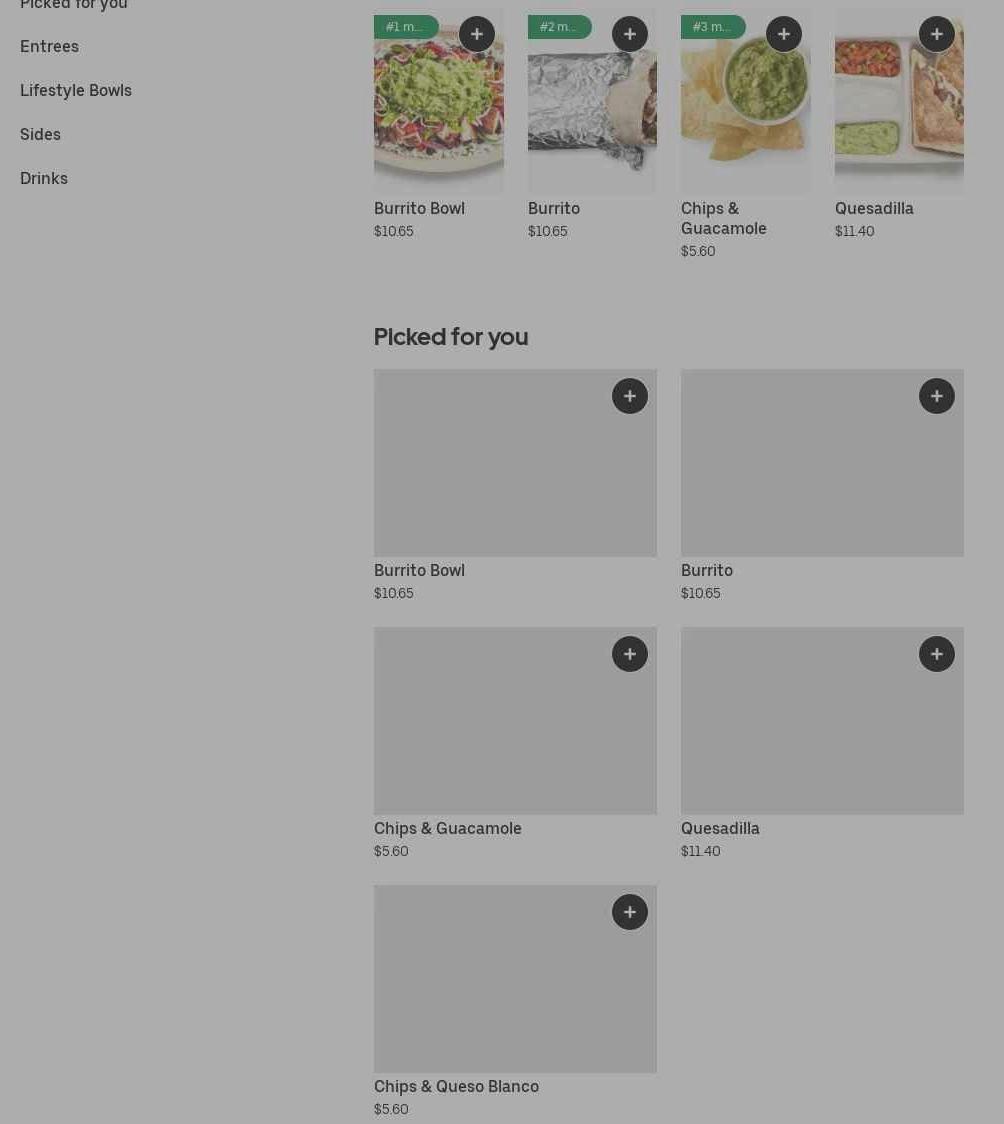The width and height of the screenshot is (1004, 1124).
Task: Add Picked for you Burrito Bowl plus icon
Action: tap(630, 396)
